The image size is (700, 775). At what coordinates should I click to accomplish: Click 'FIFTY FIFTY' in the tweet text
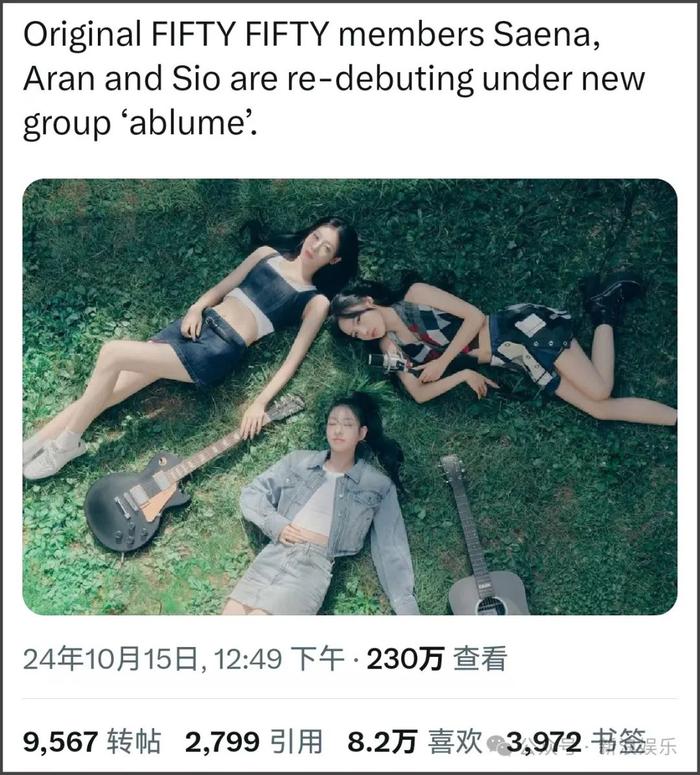(240, 34)
